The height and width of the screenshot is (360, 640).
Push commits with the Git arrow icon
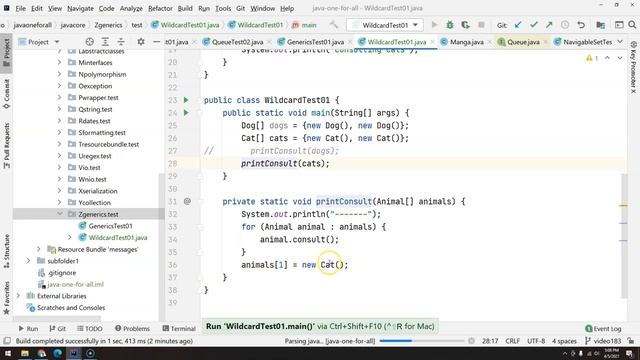[x=549, y=25]
